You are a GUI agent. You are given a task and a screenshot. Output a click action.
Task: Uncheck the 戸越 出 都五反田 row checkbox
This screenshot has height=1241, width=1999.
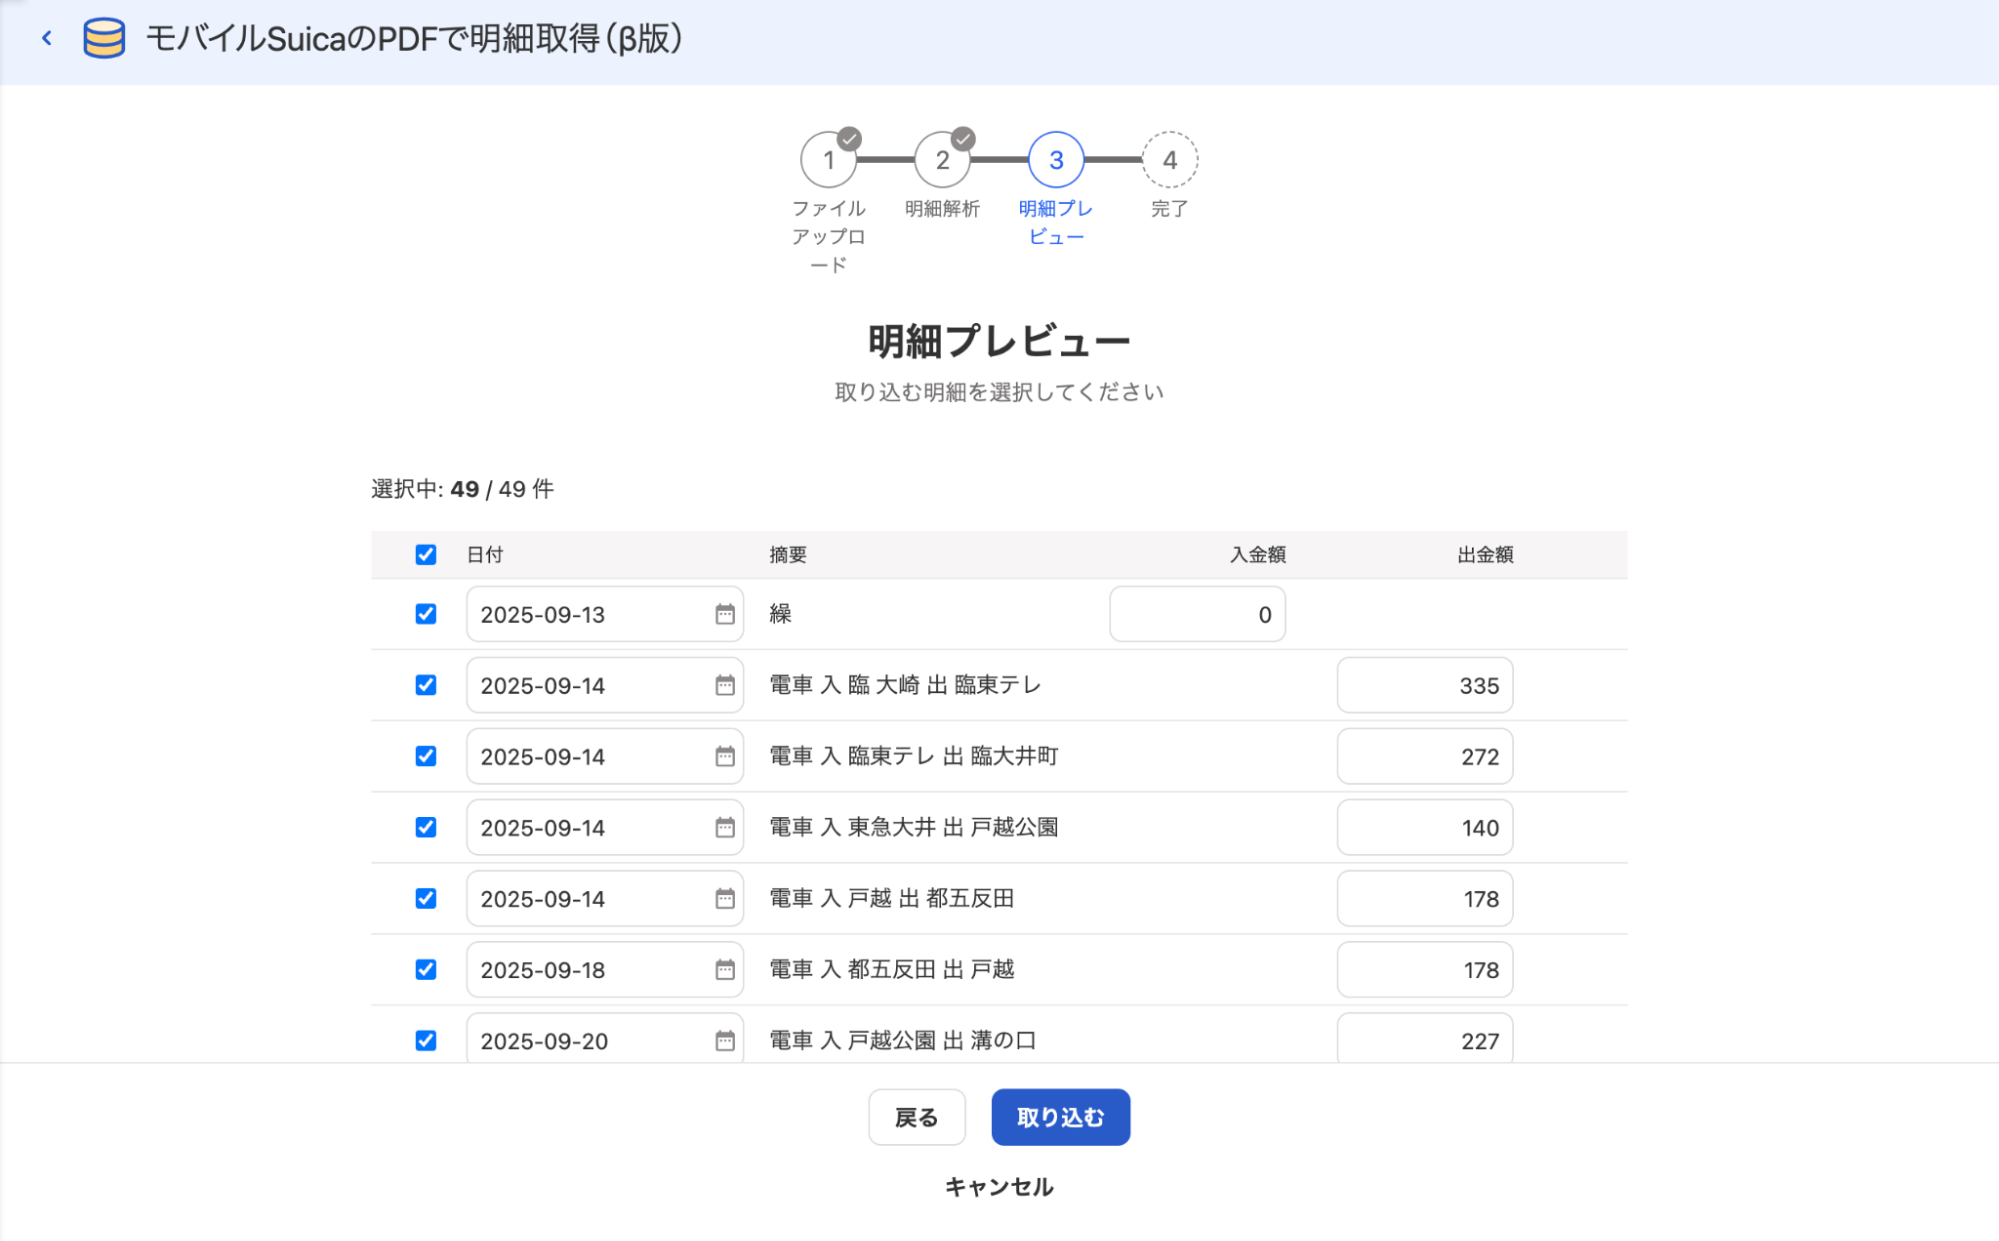pos(426,898)
